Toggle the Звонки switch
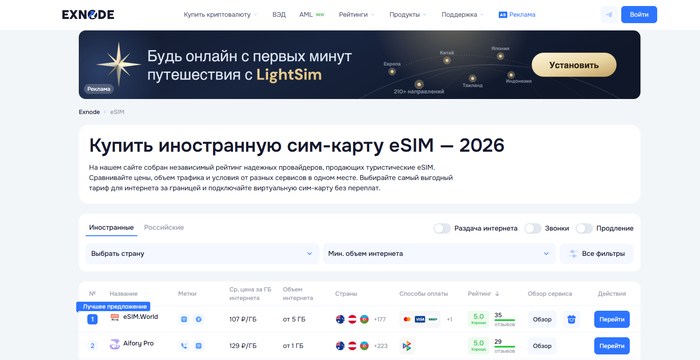 [x=533, y=228]
